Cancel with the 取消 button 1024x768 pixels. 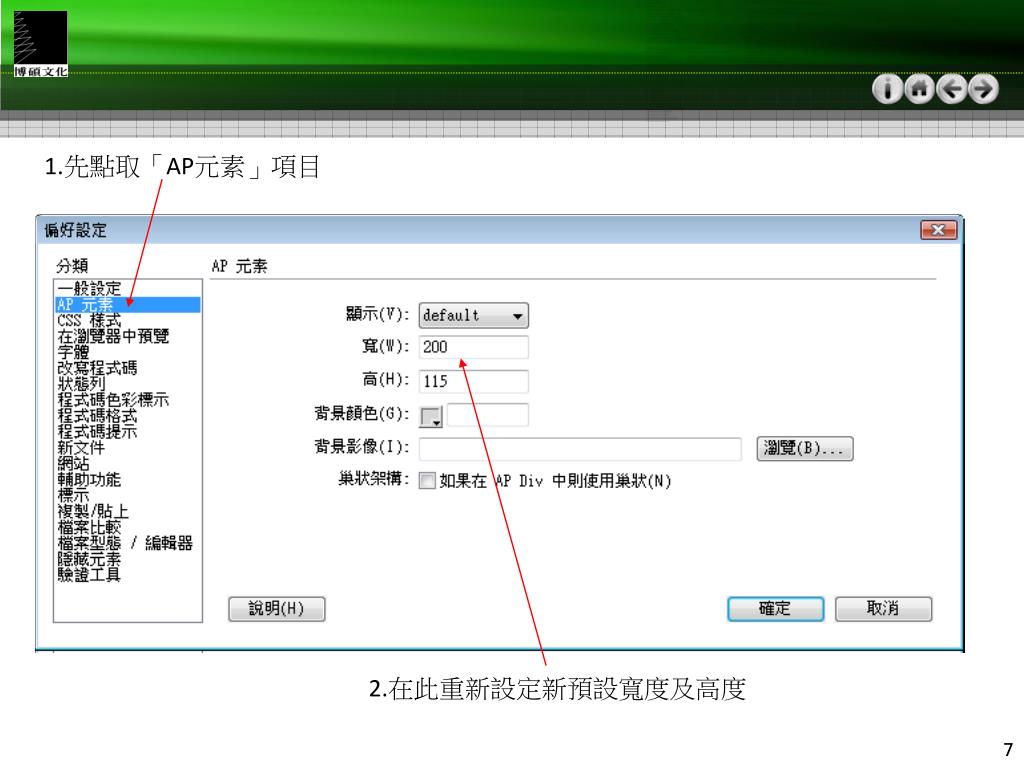[x=883, y=609]
